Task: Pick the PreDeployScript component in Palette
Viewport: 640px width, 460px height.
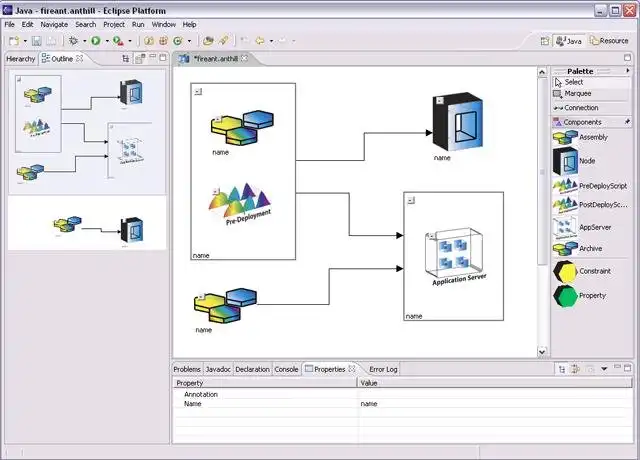Action: pyautogui.click(x=592, y=186)
